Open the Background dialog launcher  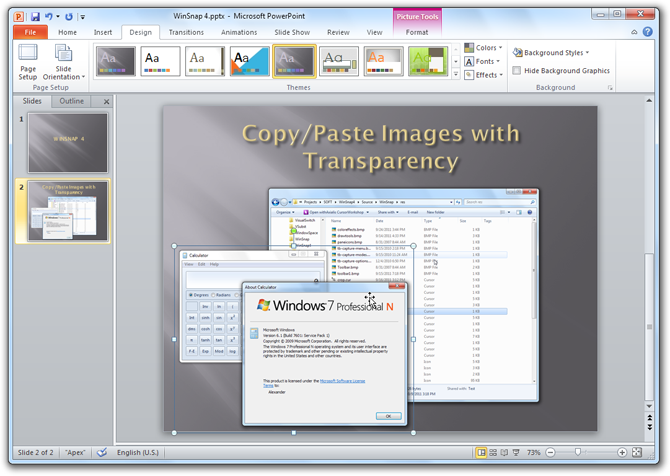(x=610, y=88)
